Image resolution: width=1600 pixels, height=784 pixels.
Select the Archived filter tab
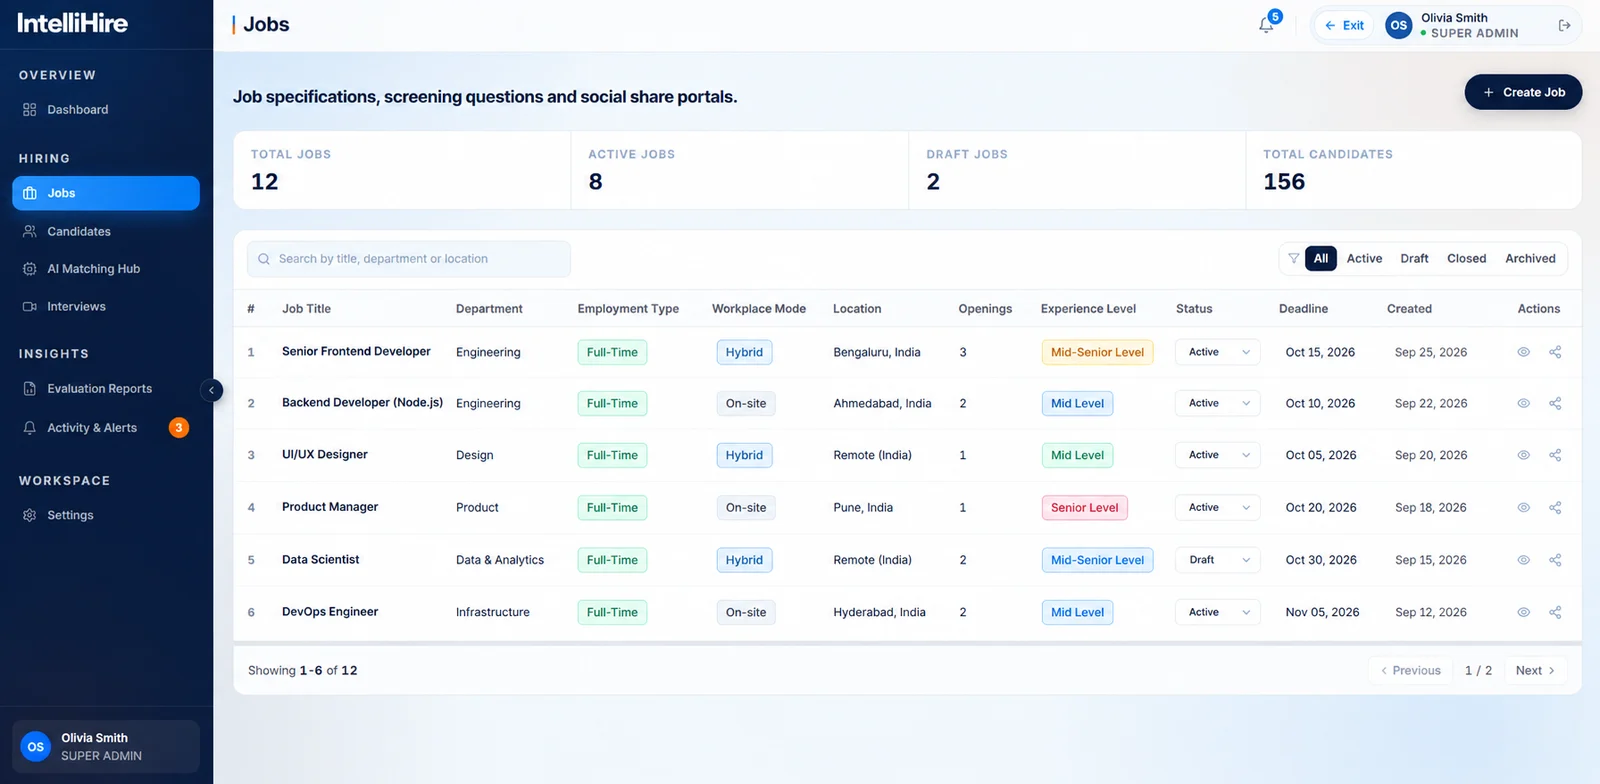point(1530,259)
